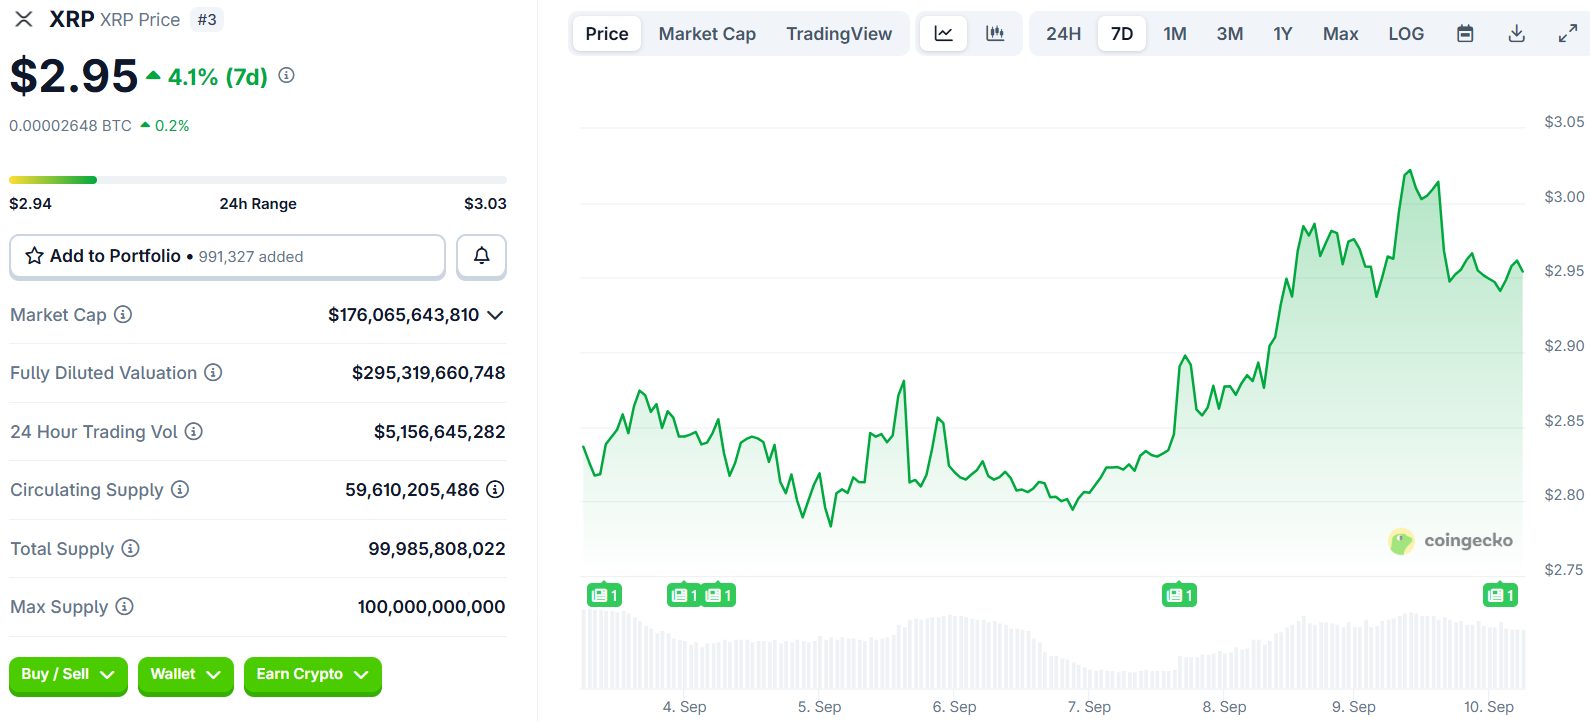
Task: Toggle LOG scale on chart
Action: point(1405,34)
